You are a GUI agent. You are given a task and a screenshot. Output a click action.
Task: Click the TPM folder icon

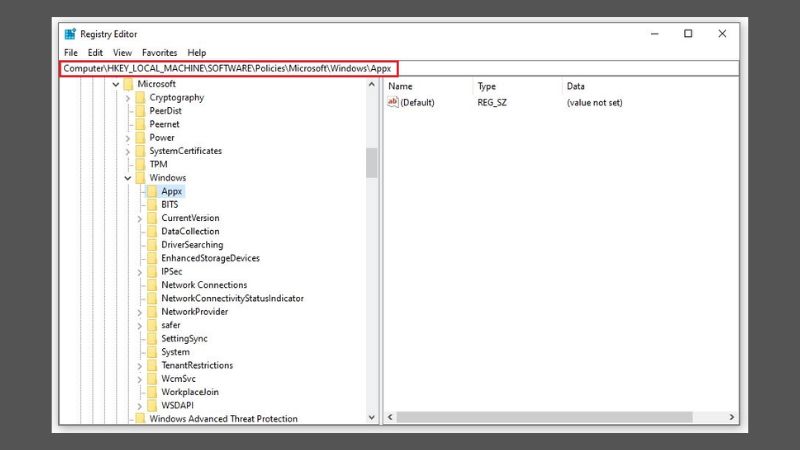[x=139, y=164]
